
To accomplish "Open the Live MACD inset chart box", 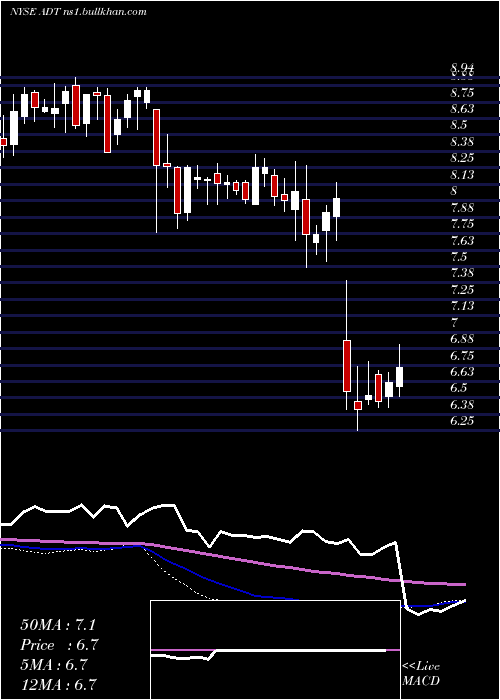I will pos(275,650).
